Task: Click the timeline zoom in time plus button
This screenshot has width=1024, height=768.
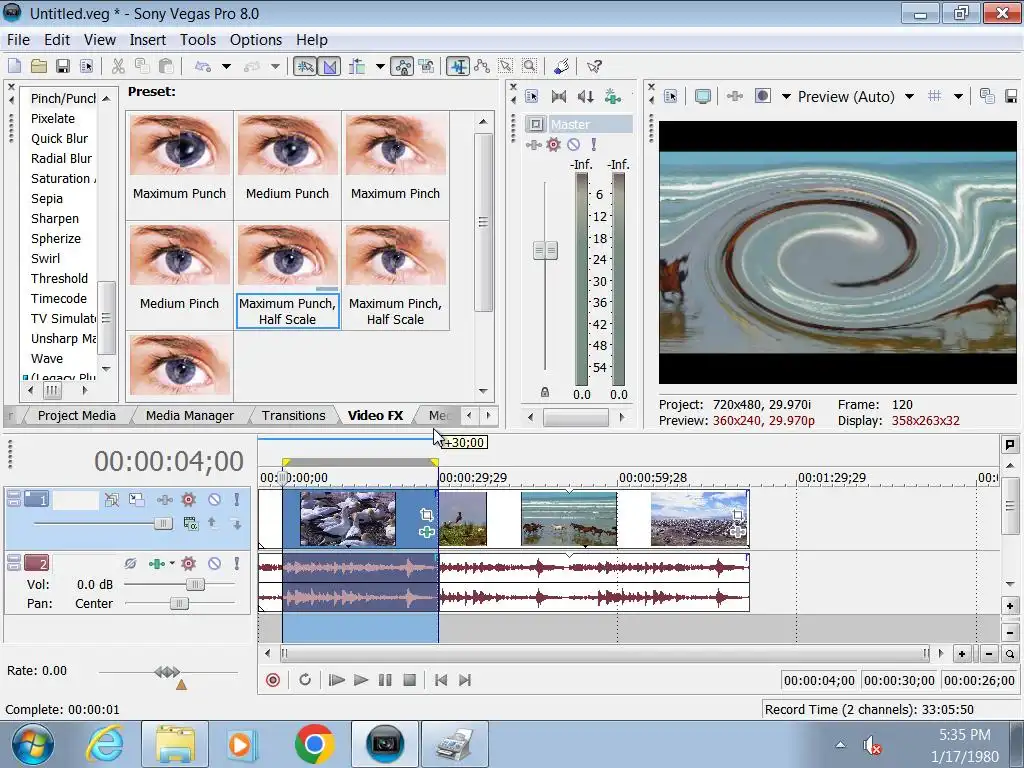Action: tap(962, 654)
